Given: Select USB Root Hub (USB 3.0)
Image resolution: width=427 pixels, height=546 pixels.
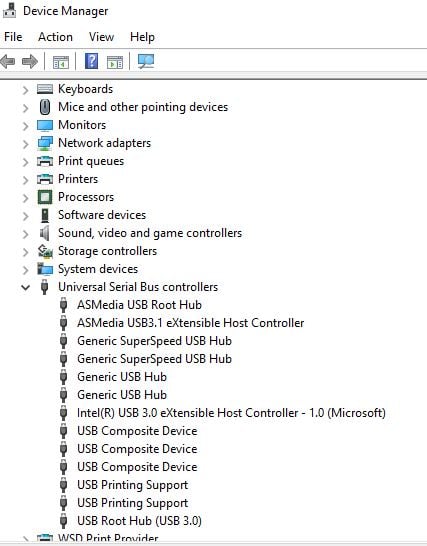Looking at the screenshot, I should tap(139, 521).
